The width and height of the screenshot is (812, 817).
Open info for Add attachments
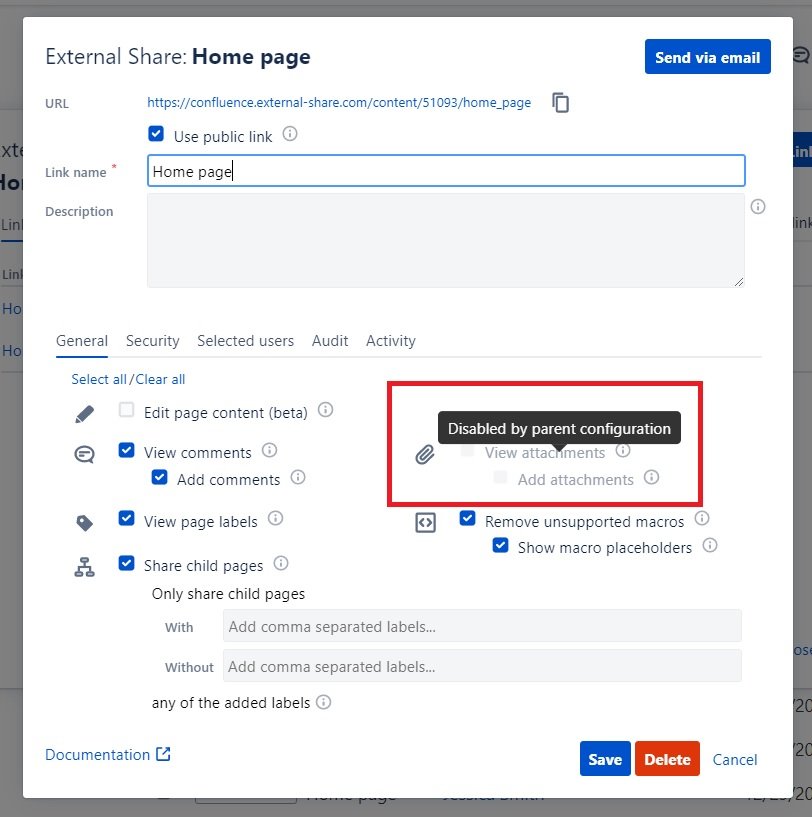tap(651, 477)
